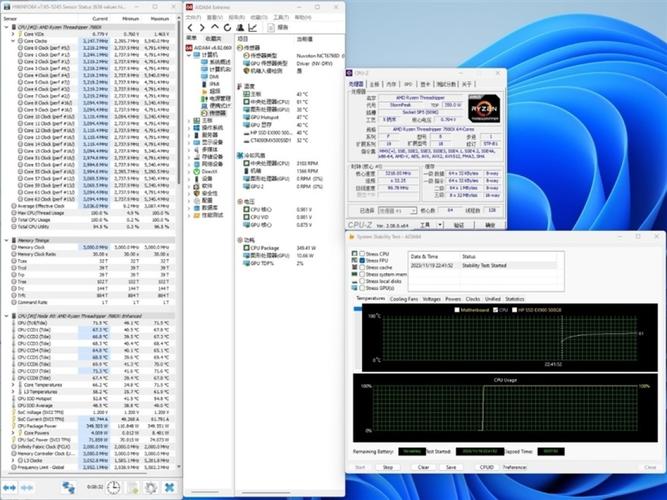This screenshot has width=667, height=500.
Task: Expand HWiNFO Core Powers group
Action: pyautogui.click(x=13, y=433)
